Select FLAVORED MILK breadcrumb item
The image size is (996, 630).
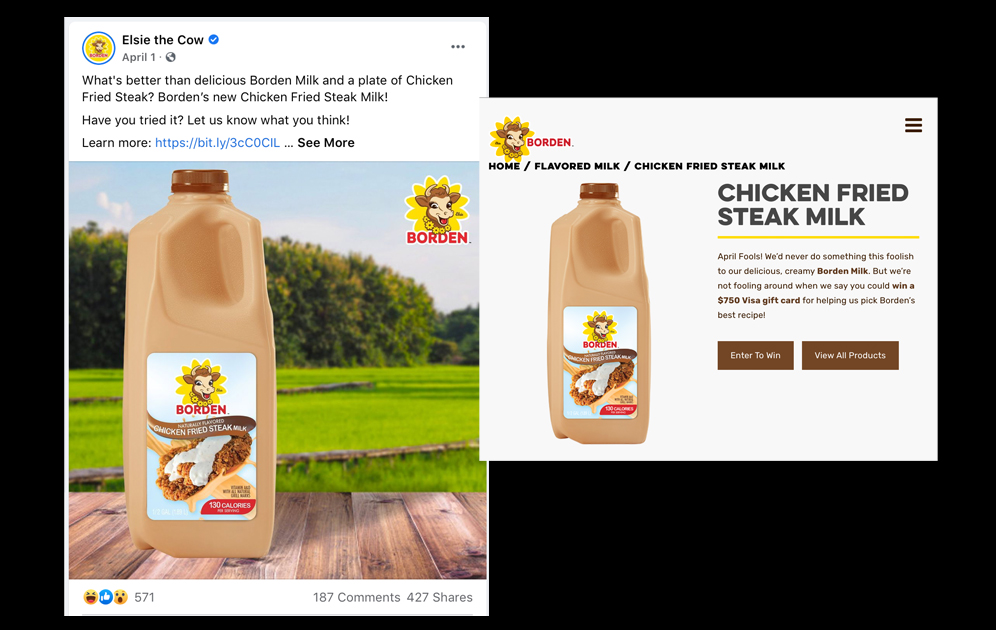click(577, 166)
